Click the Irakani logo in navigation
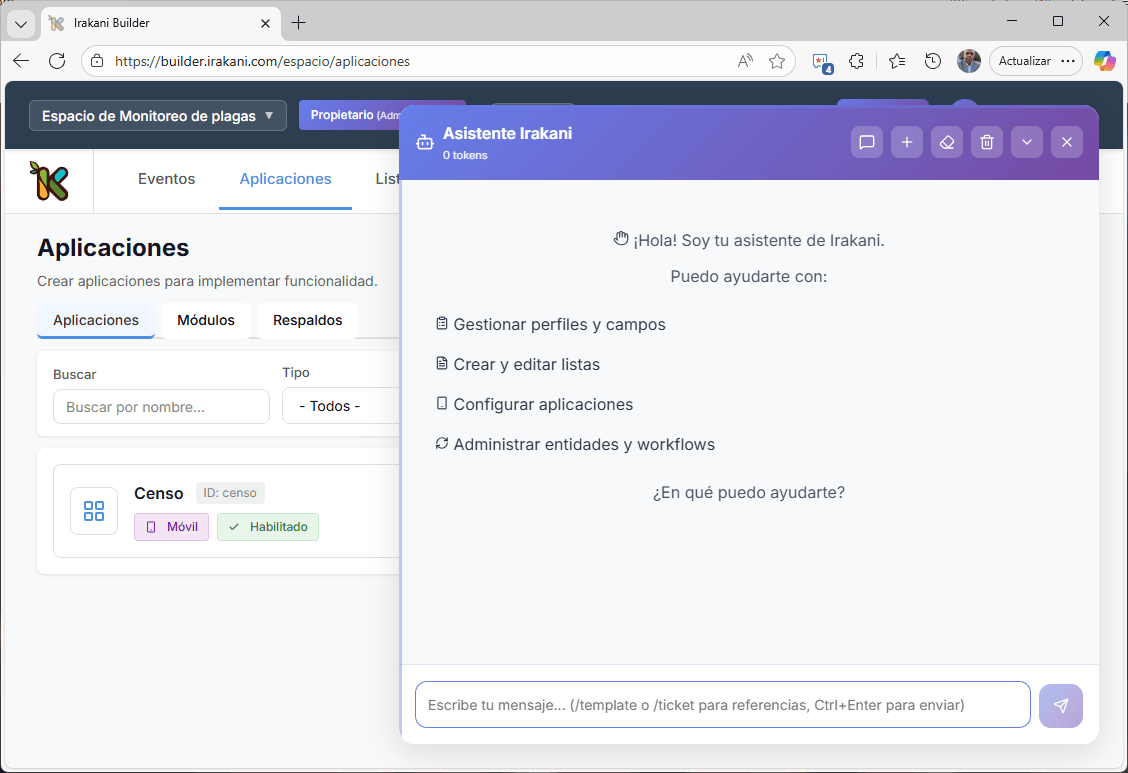Viewport: 1128px width, 773px height. tap(49, 181)
